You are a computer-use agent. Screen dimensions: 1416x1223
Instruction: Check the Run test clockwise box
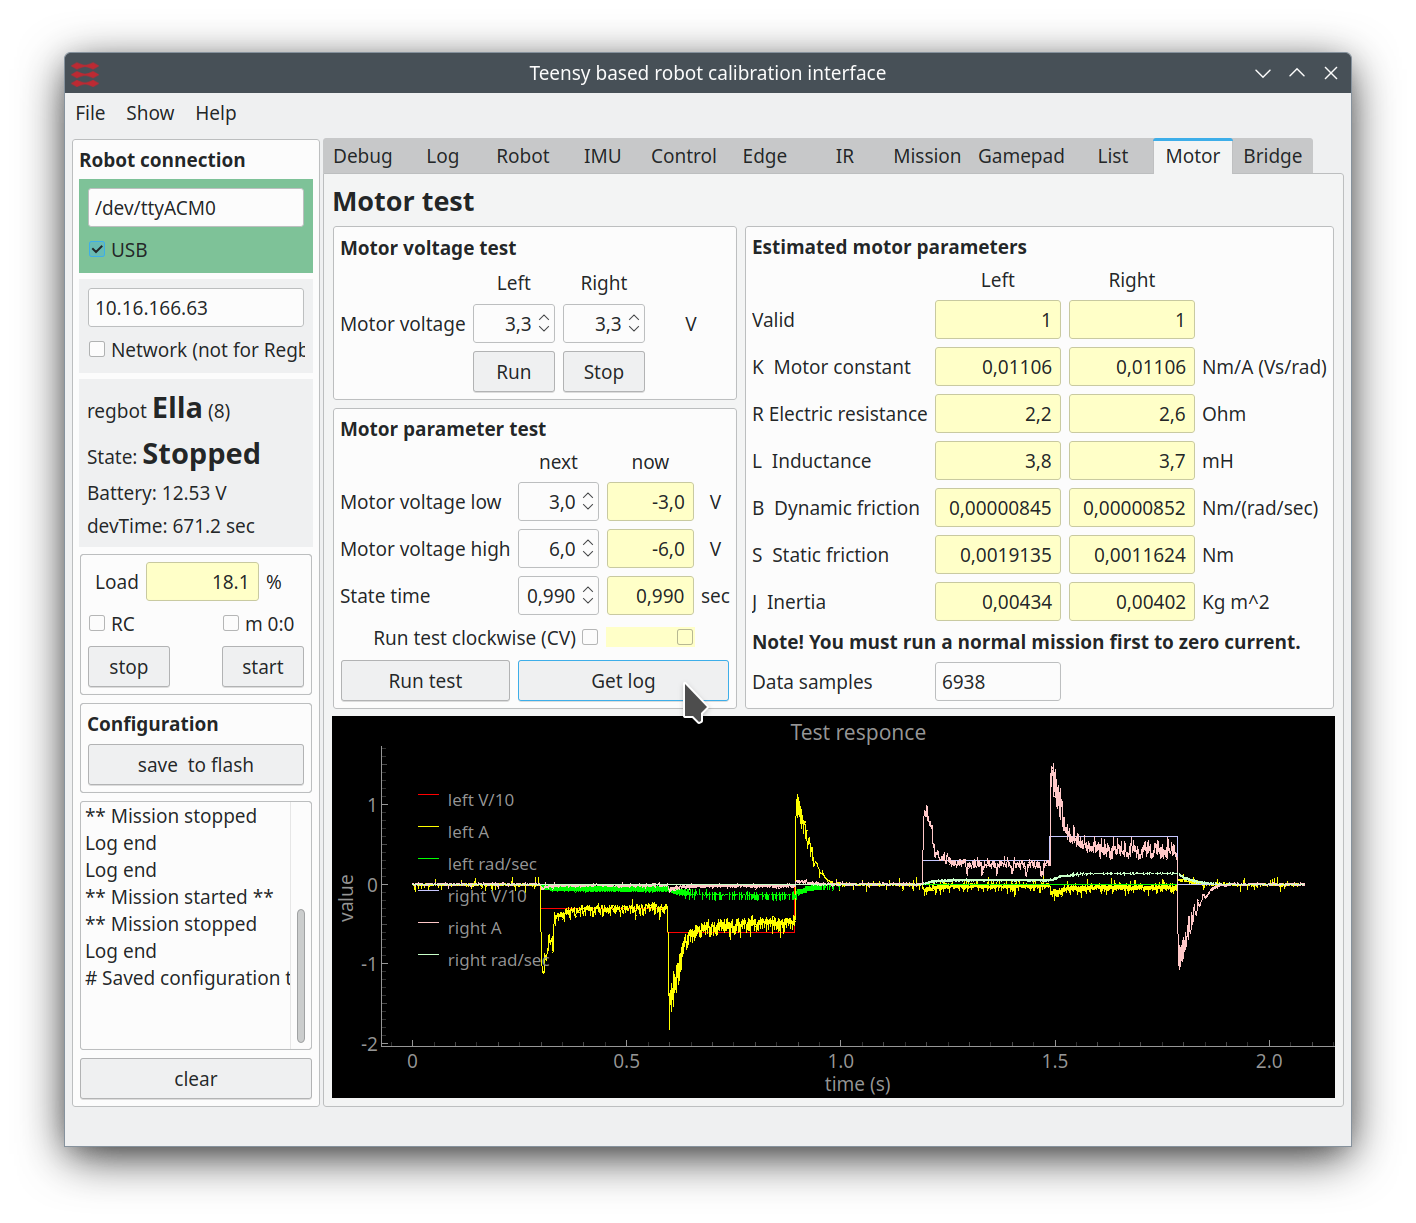coord(590,638)
